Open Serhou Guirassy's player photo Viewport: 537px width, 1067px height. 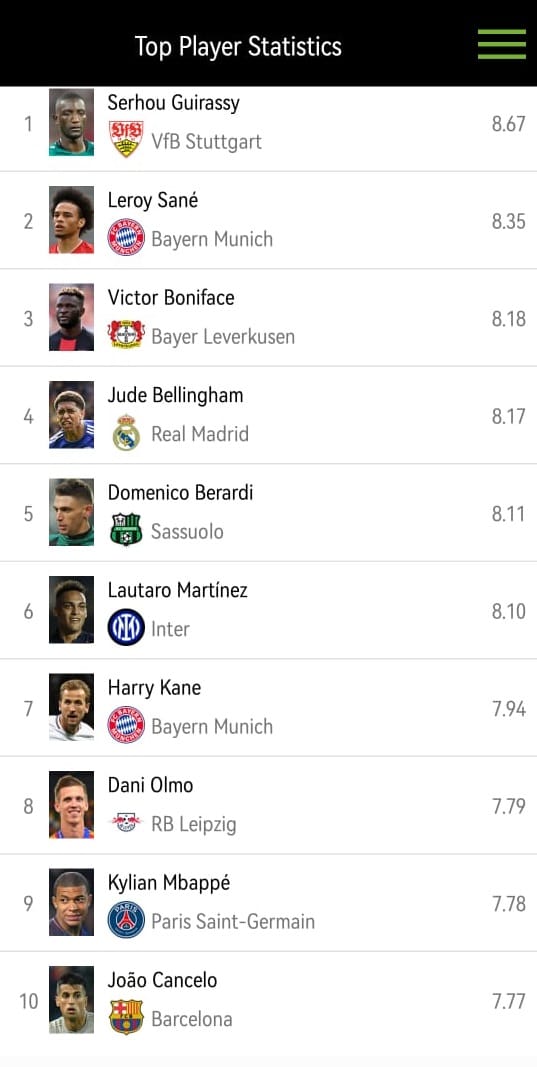click(71, 122)
